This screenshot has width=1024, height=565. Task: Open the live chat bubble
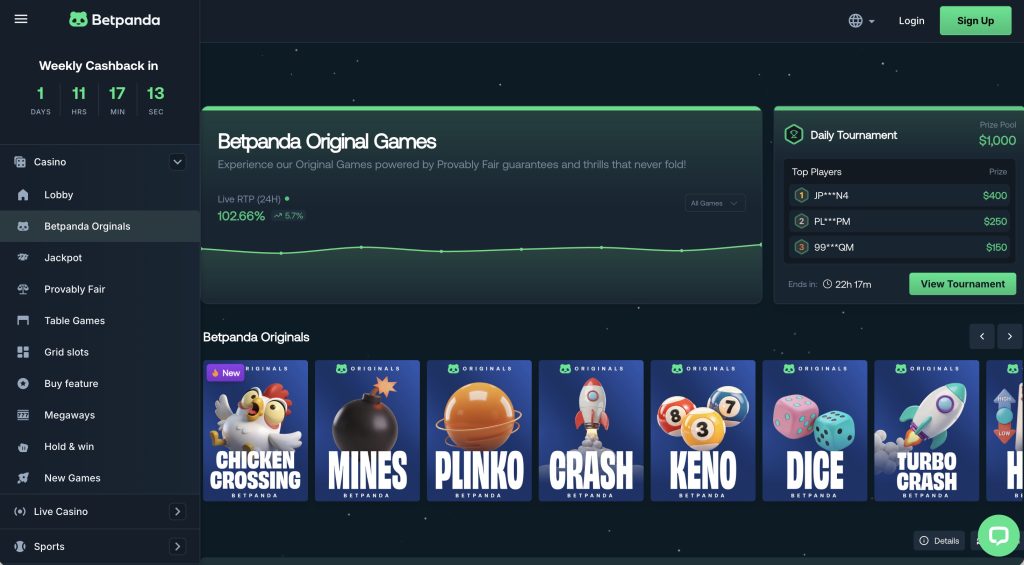click(x=999, y=536)
